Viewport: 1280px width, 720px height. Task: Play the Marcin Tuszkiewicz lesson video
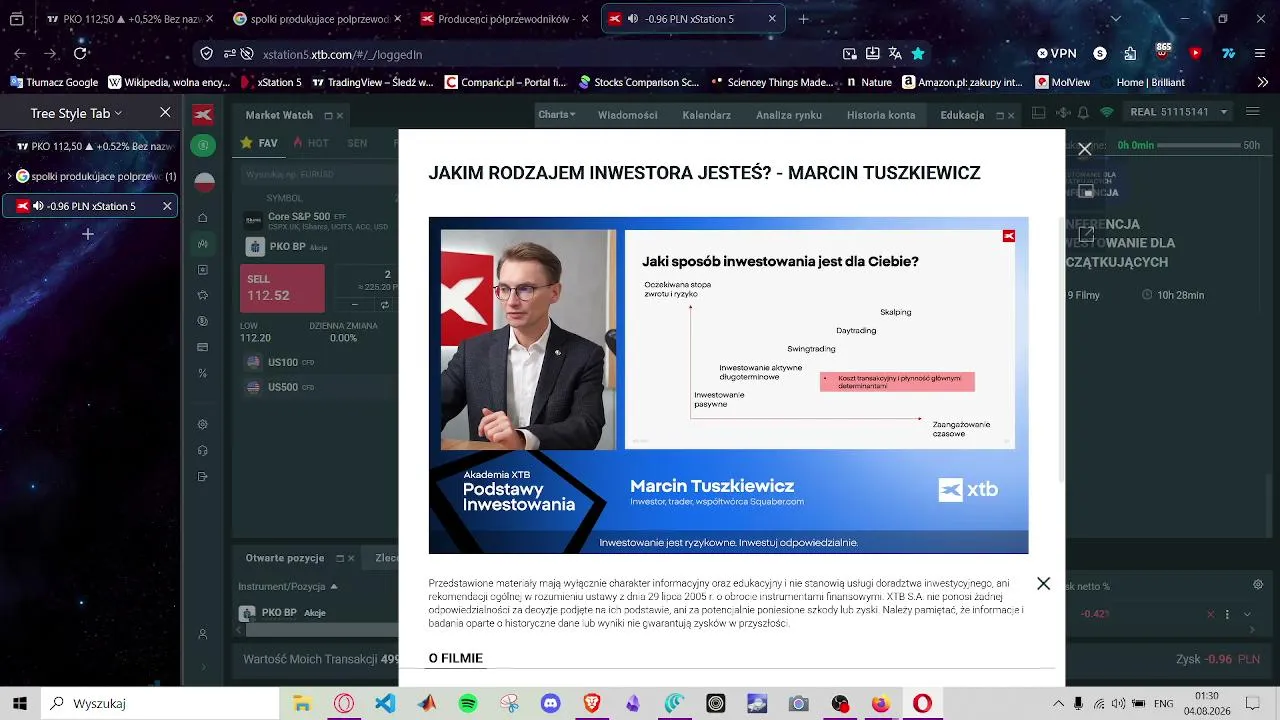728,385
